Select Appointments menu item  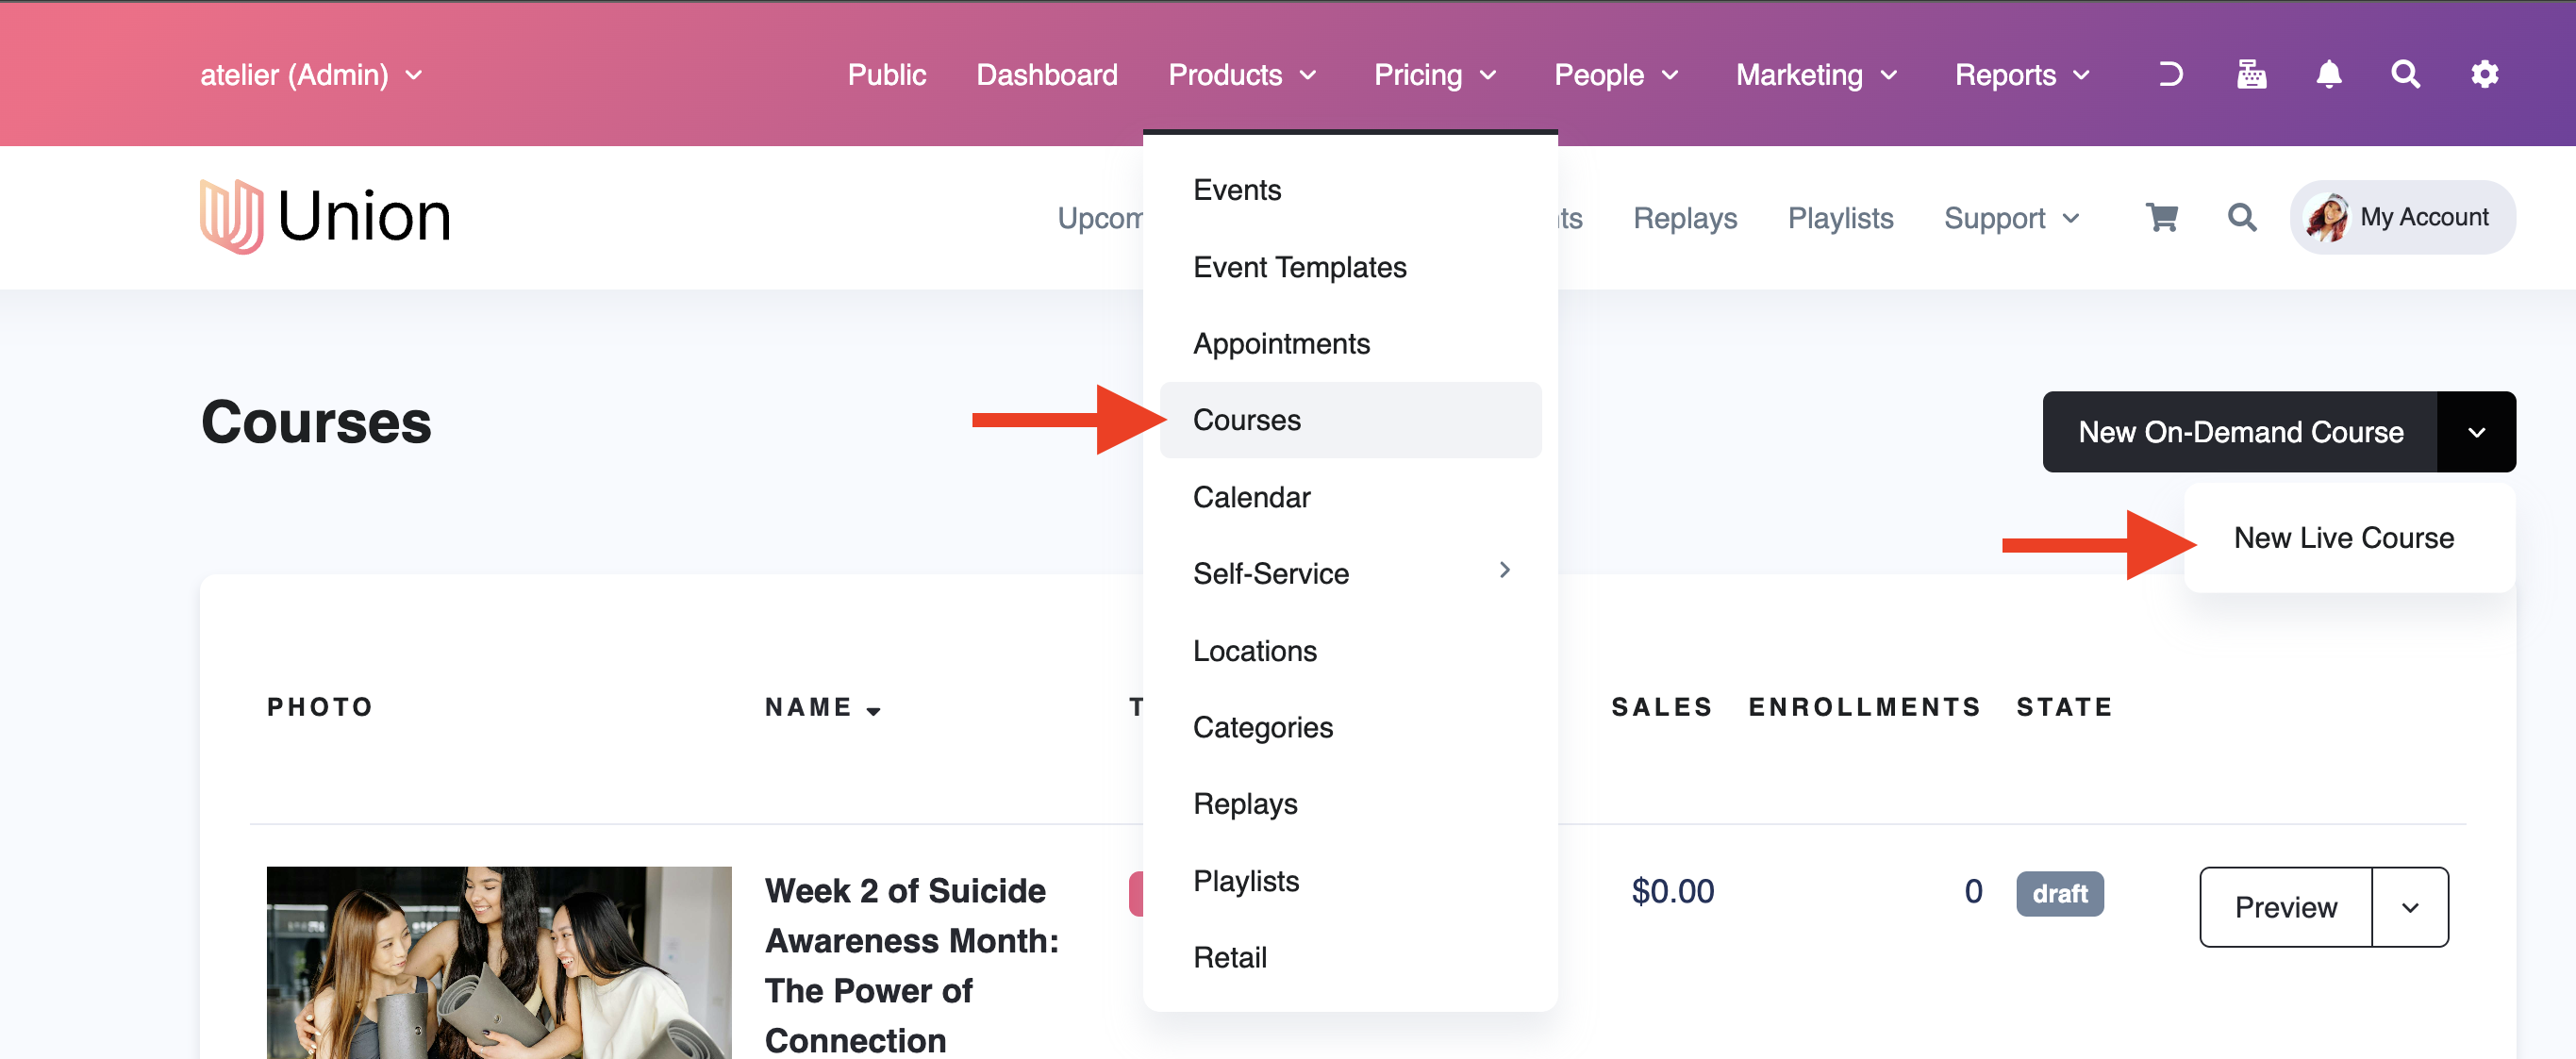click(x=1350, y=343)
